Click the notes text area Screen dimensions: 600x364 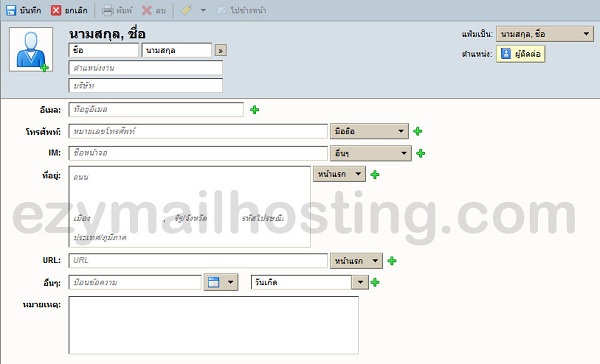point(214,325)
